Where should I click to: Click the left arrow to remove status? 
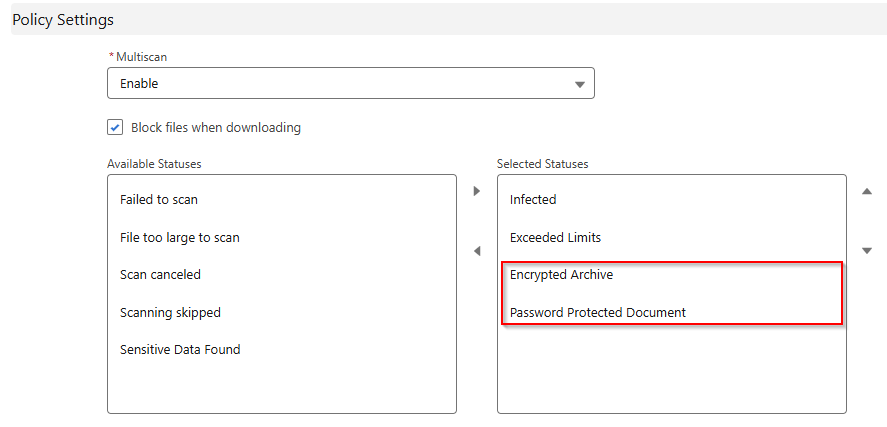coord(477,250)
